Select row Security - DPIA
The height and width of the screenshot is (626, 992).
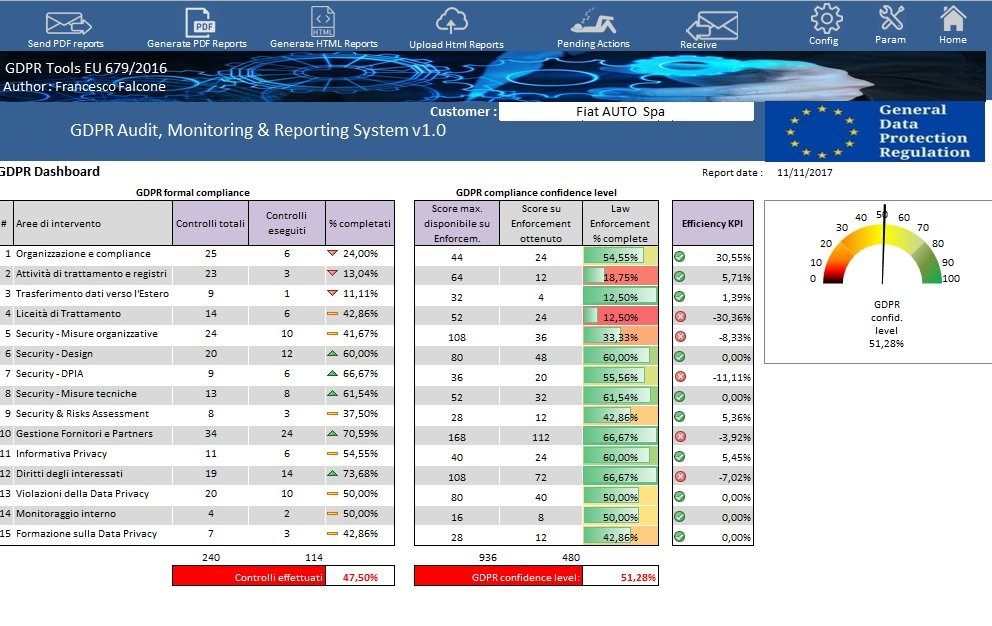[x=197, y=373]
